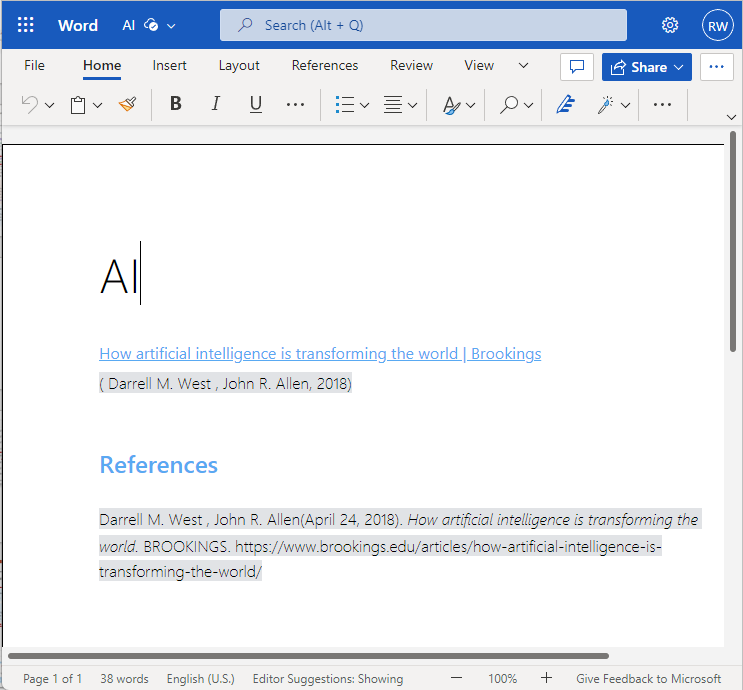This screenshot has height=690, width=743.
Task: Click the 38 words count
Action: (x=124, y=679)
